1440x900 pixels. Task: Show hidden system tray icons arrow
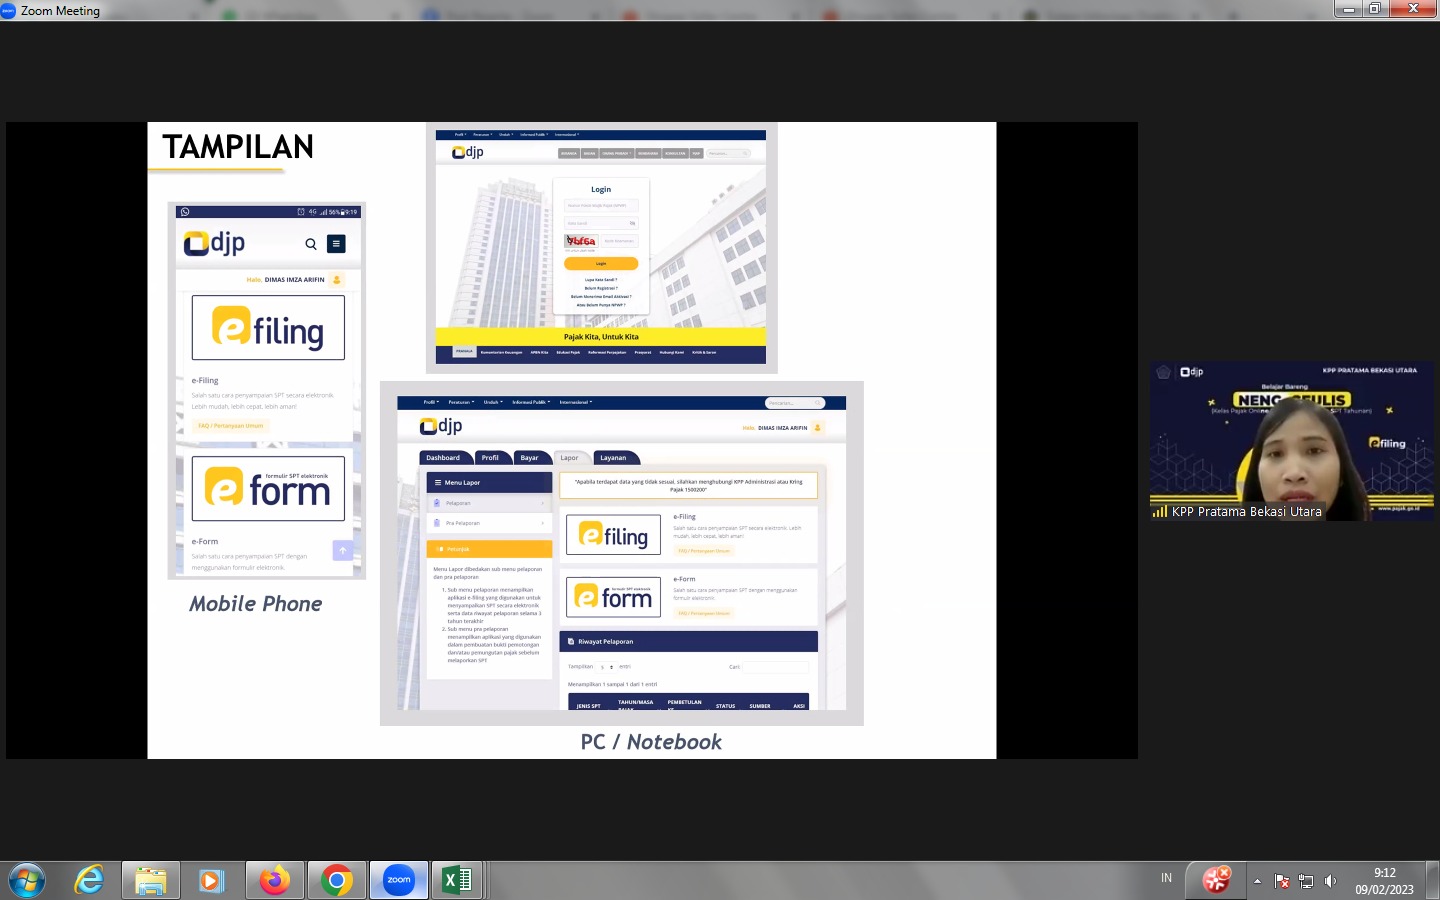[1257, 881]
